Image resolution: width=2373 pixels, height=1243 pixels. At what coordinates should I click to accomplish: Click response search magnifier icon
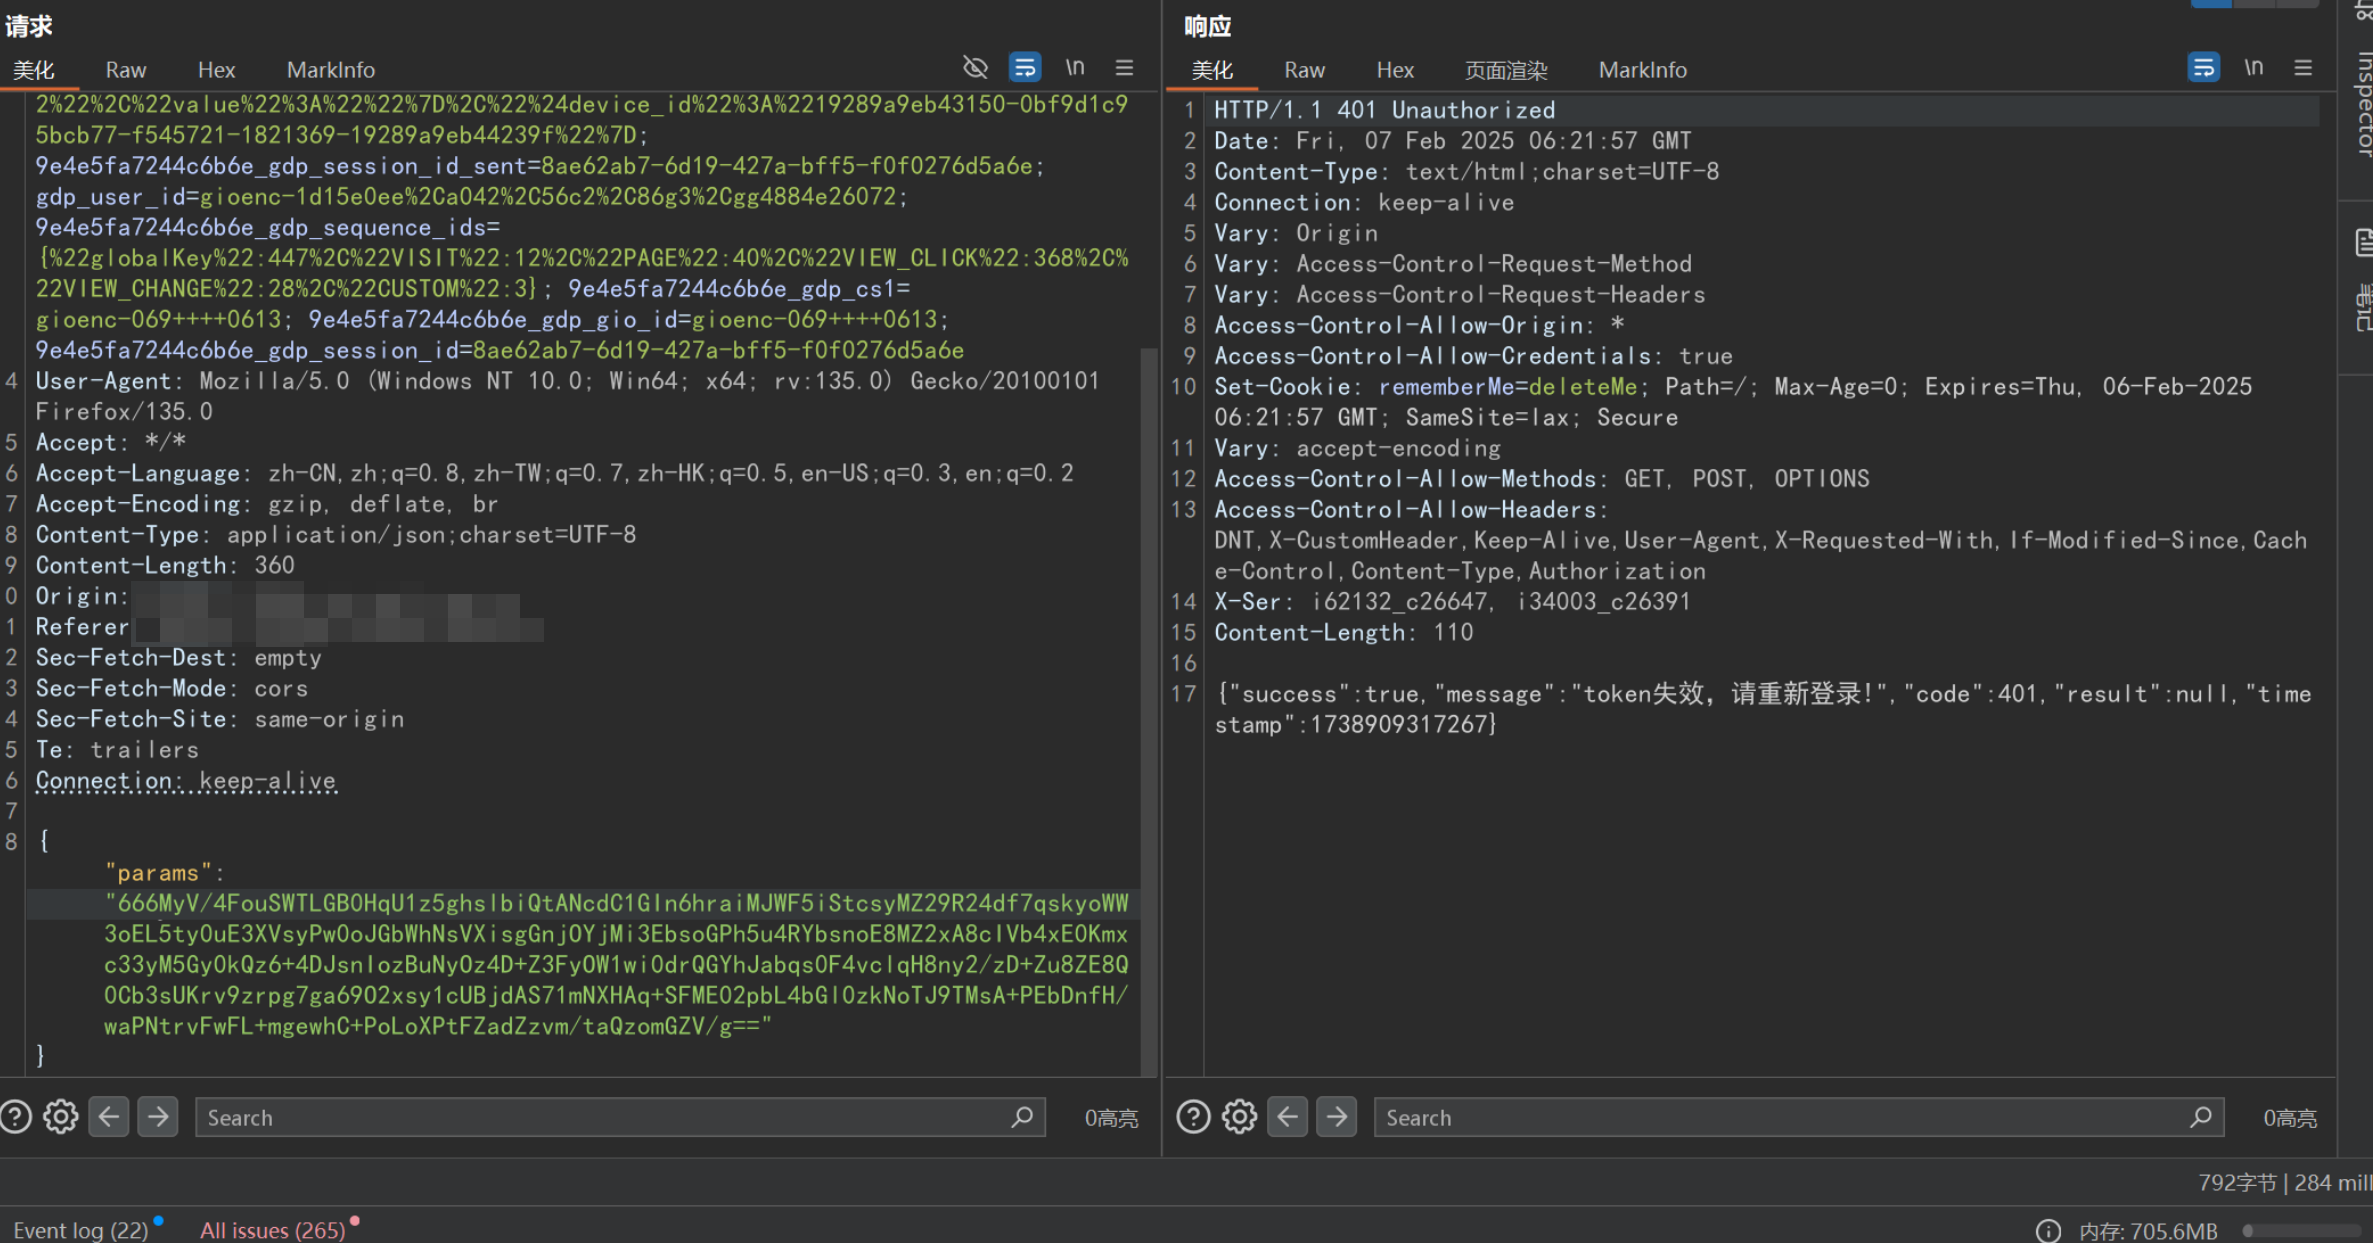tap(2200, 1117)
